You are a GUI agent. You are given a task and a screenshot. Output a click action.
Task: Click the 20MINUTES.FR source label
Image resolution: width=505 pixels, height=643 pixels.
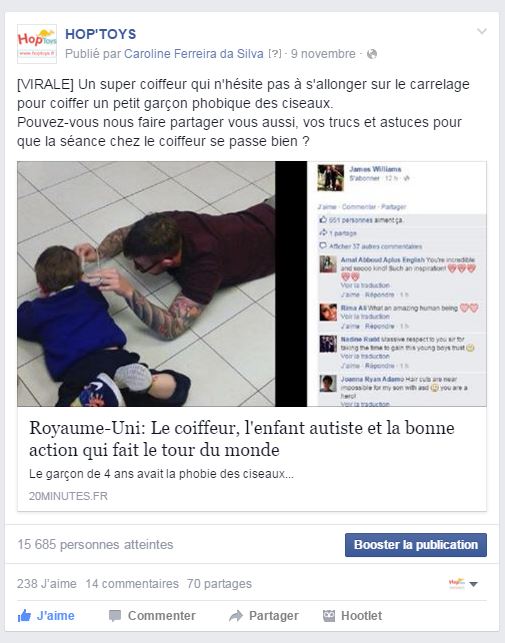(68, 496)
